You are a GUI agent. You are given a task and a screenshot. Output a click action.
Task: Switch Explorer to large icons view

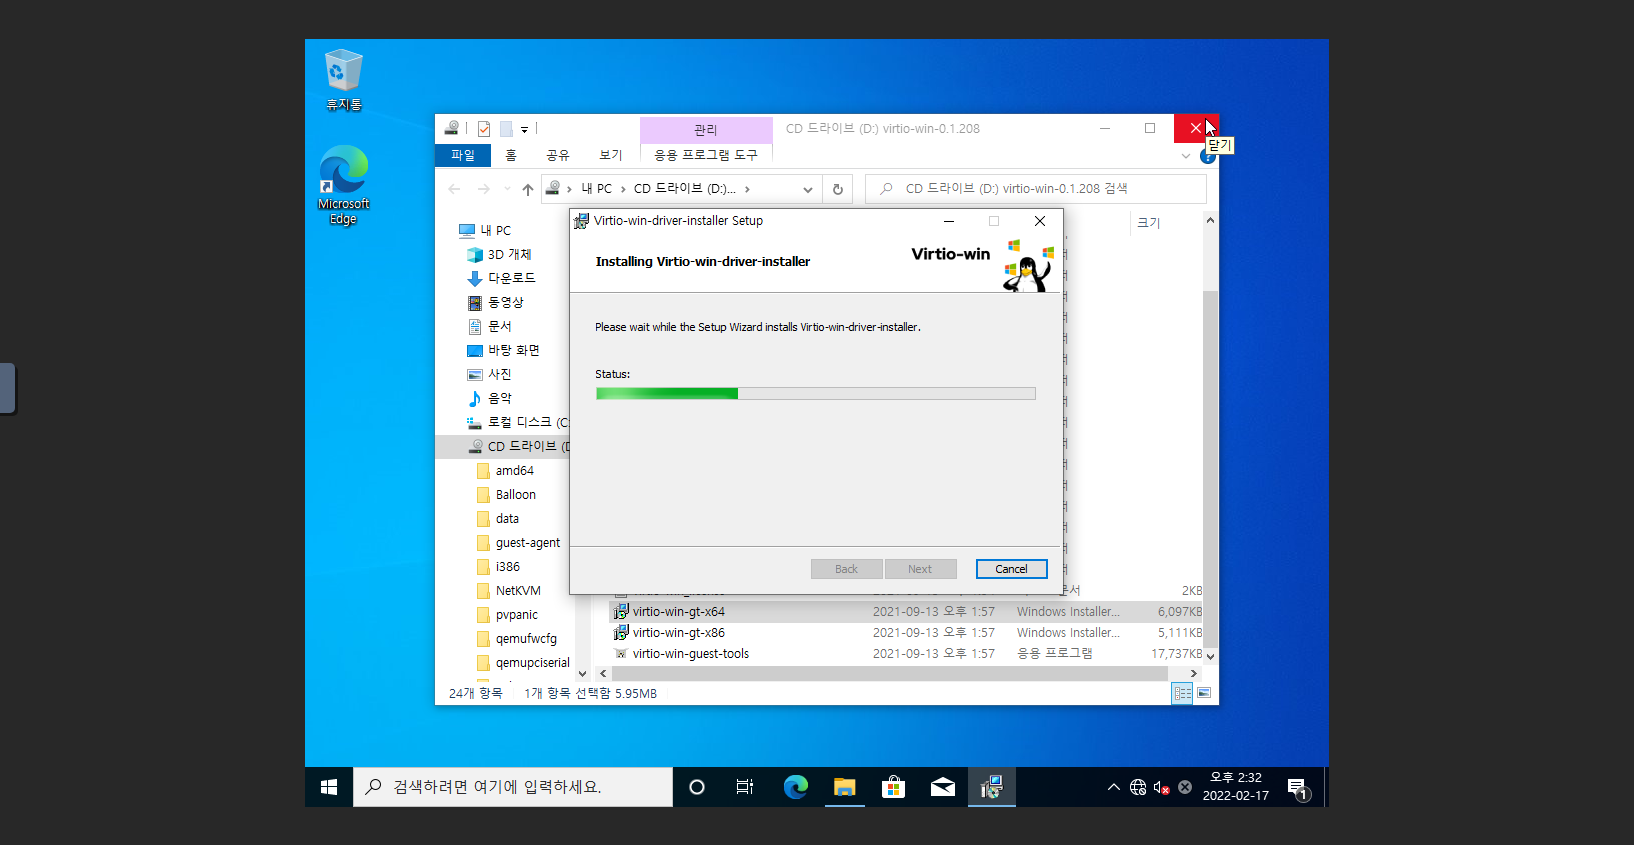[1204, 693]
